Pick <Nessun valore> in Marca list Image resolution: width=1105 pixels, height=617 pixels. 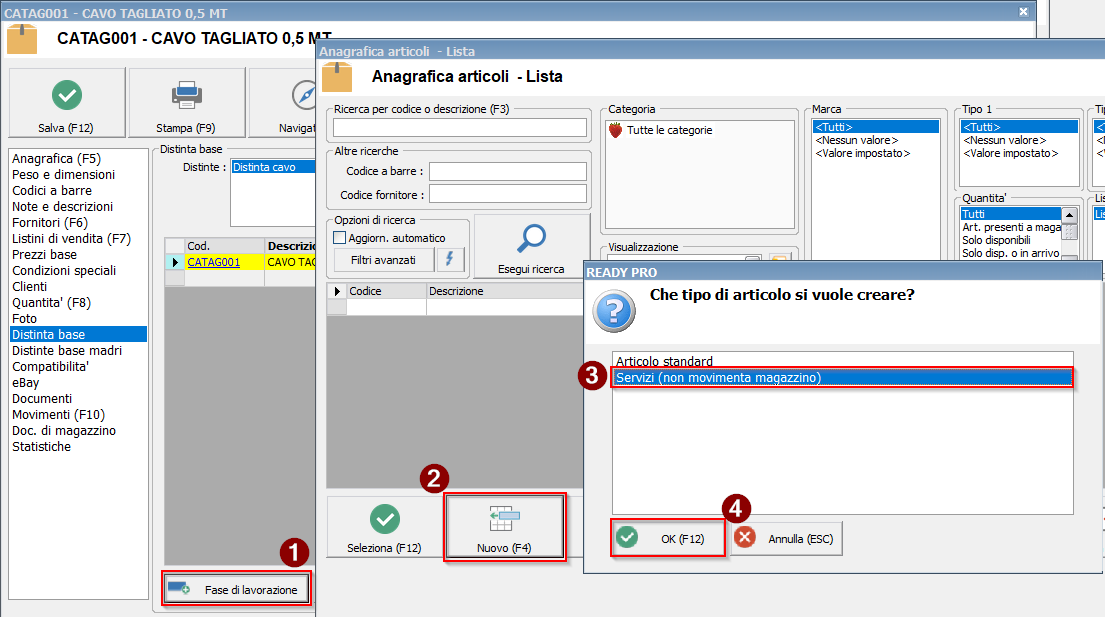point(856,141)
